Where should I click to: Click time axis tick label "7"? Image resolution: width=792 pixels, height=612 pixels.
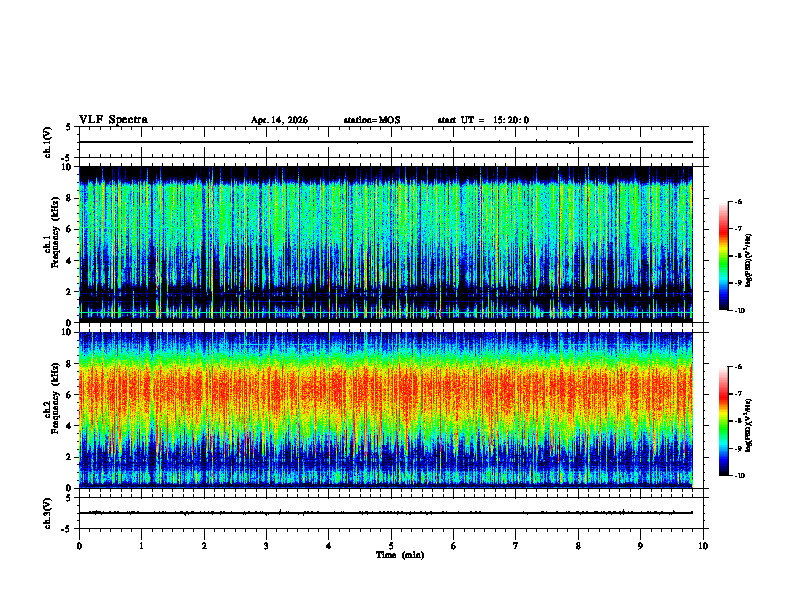516,546
